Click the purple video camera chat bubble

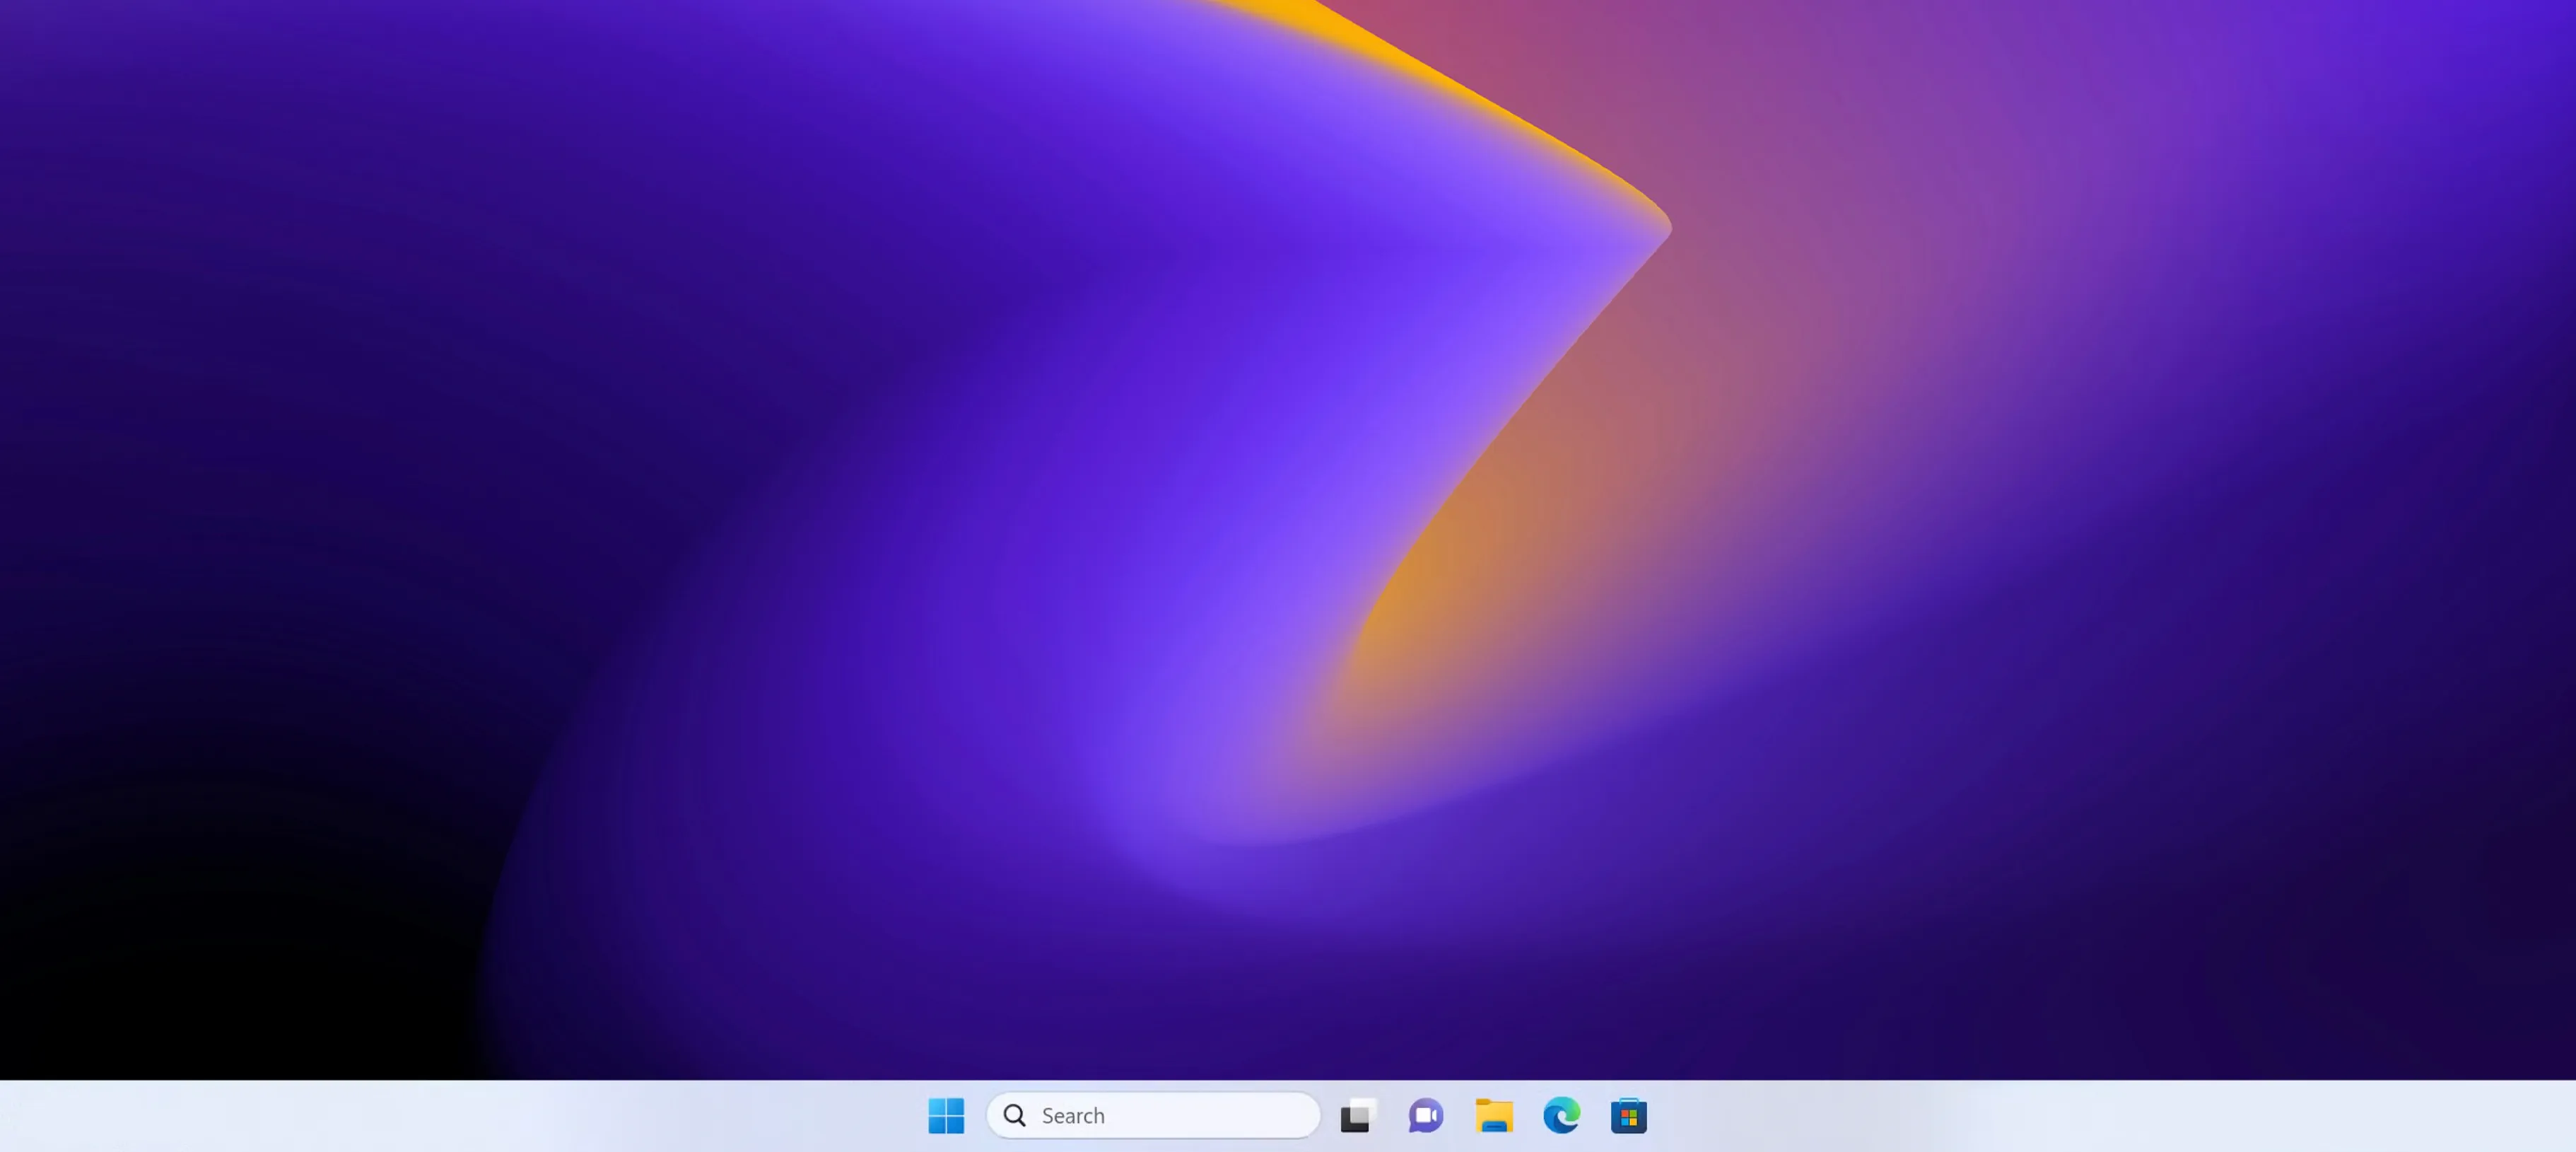pyautogui.click(x=1425, y=1115)
